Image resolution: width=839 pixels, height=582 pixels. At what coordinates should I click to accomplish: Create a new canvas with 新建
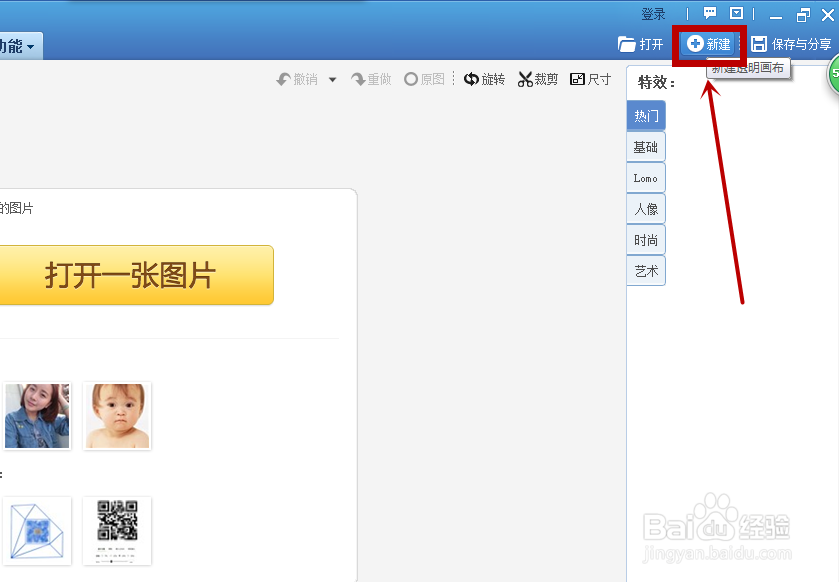(709, 43)
